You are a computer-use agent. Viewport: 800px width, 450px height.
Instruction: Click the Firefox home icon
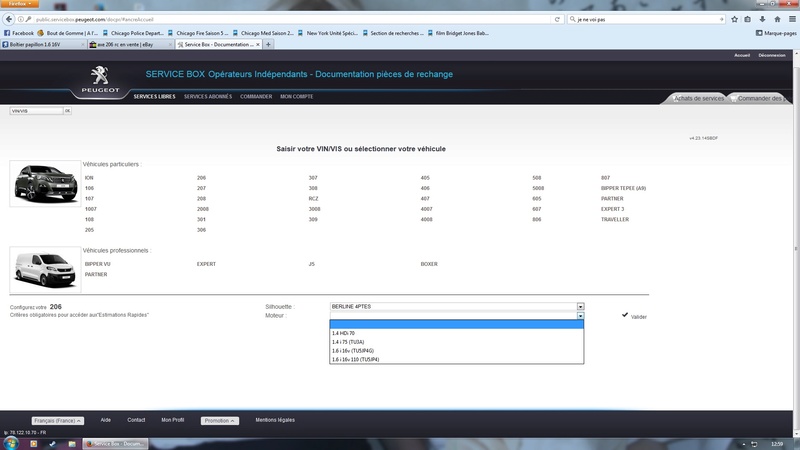(777, 19)
